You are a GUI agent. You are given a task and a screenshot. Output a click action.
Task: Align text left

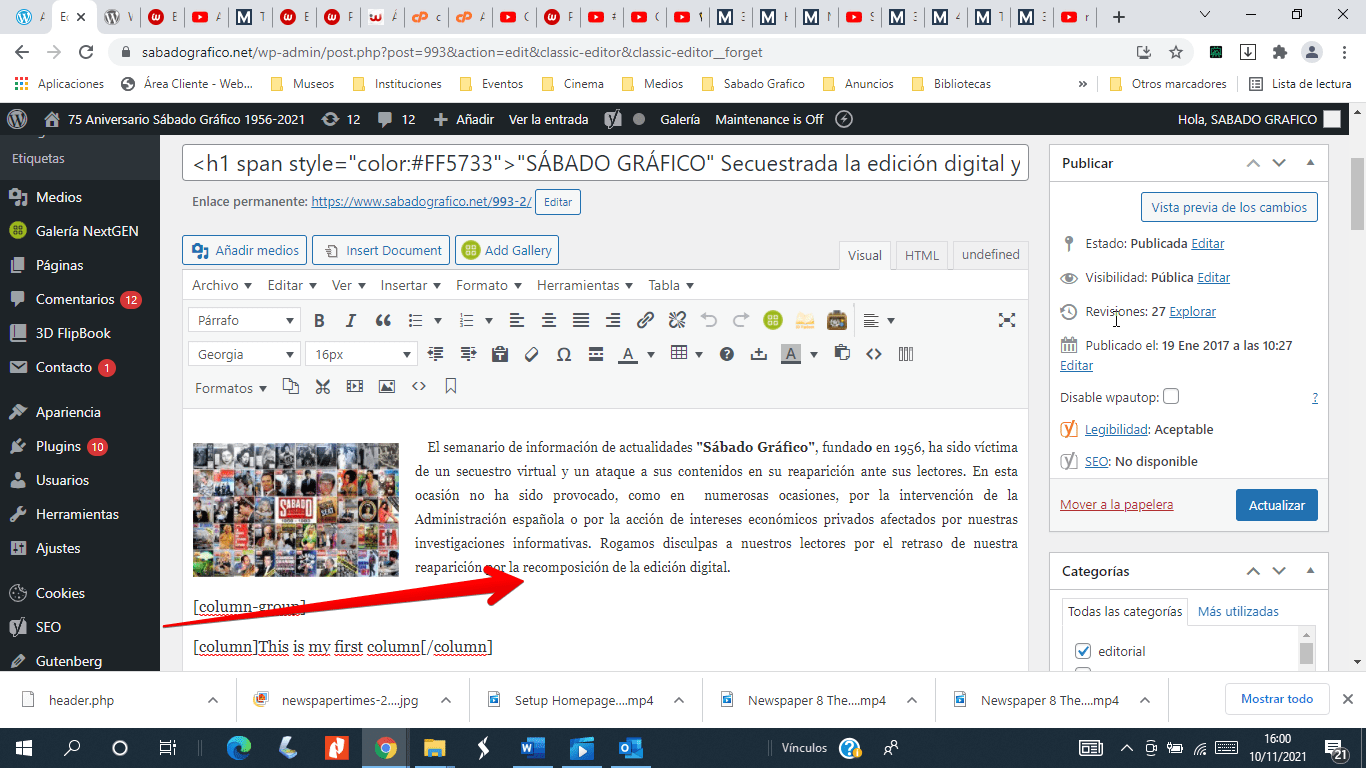[516, 321]
